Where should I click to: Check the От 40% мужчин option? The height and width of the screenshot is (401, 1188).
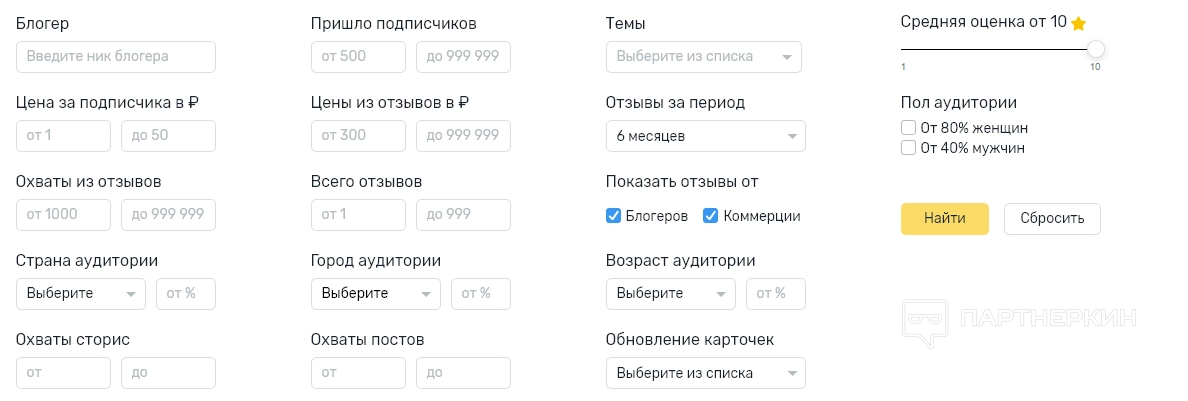pyautogui.click(x=909, y=148)
